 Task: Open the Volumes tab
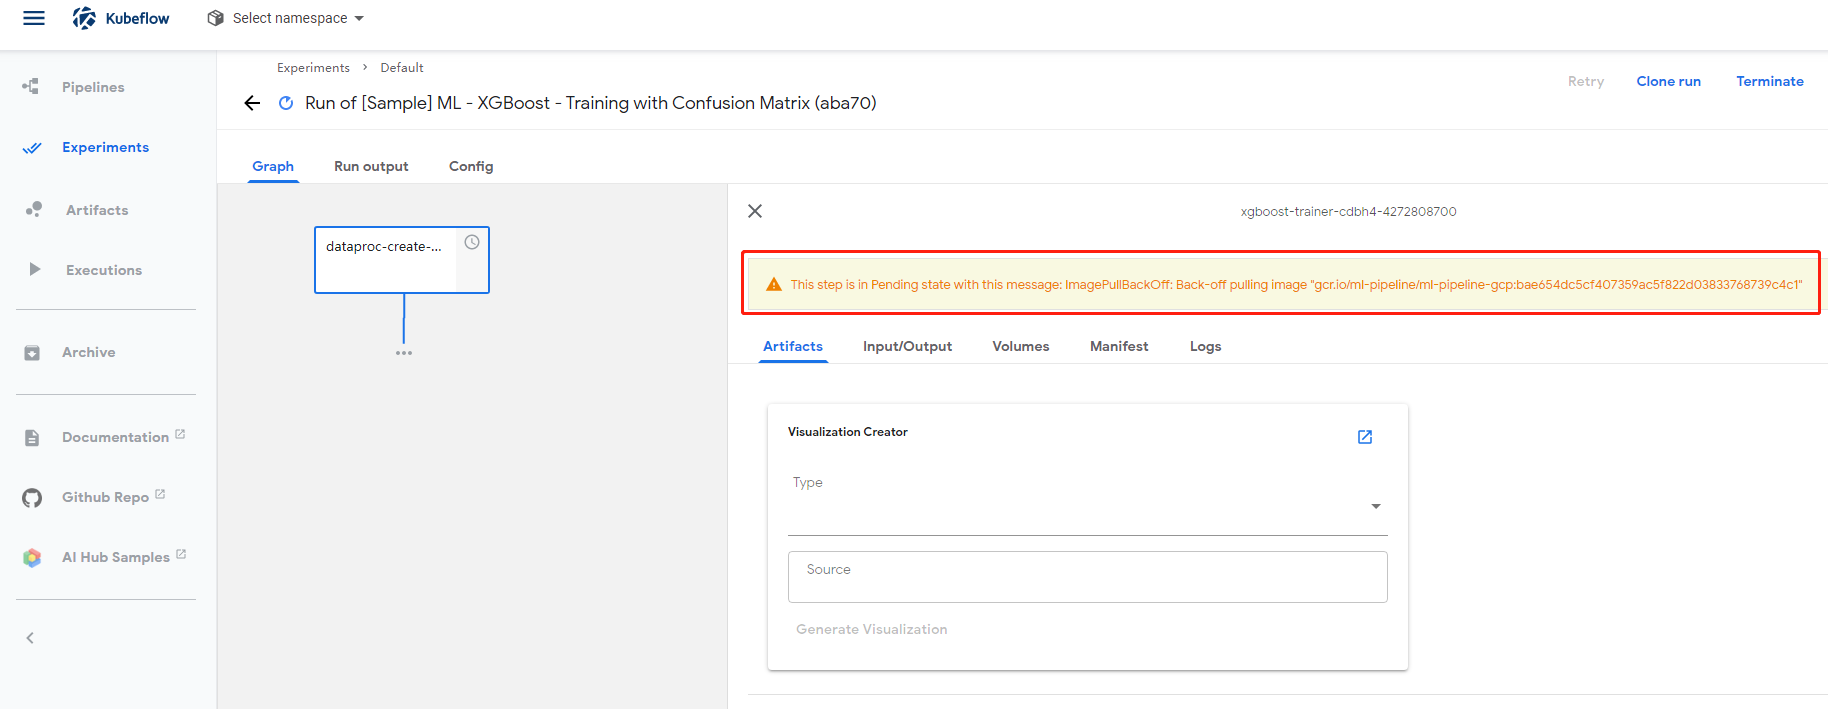click(x=1021, y=346)
